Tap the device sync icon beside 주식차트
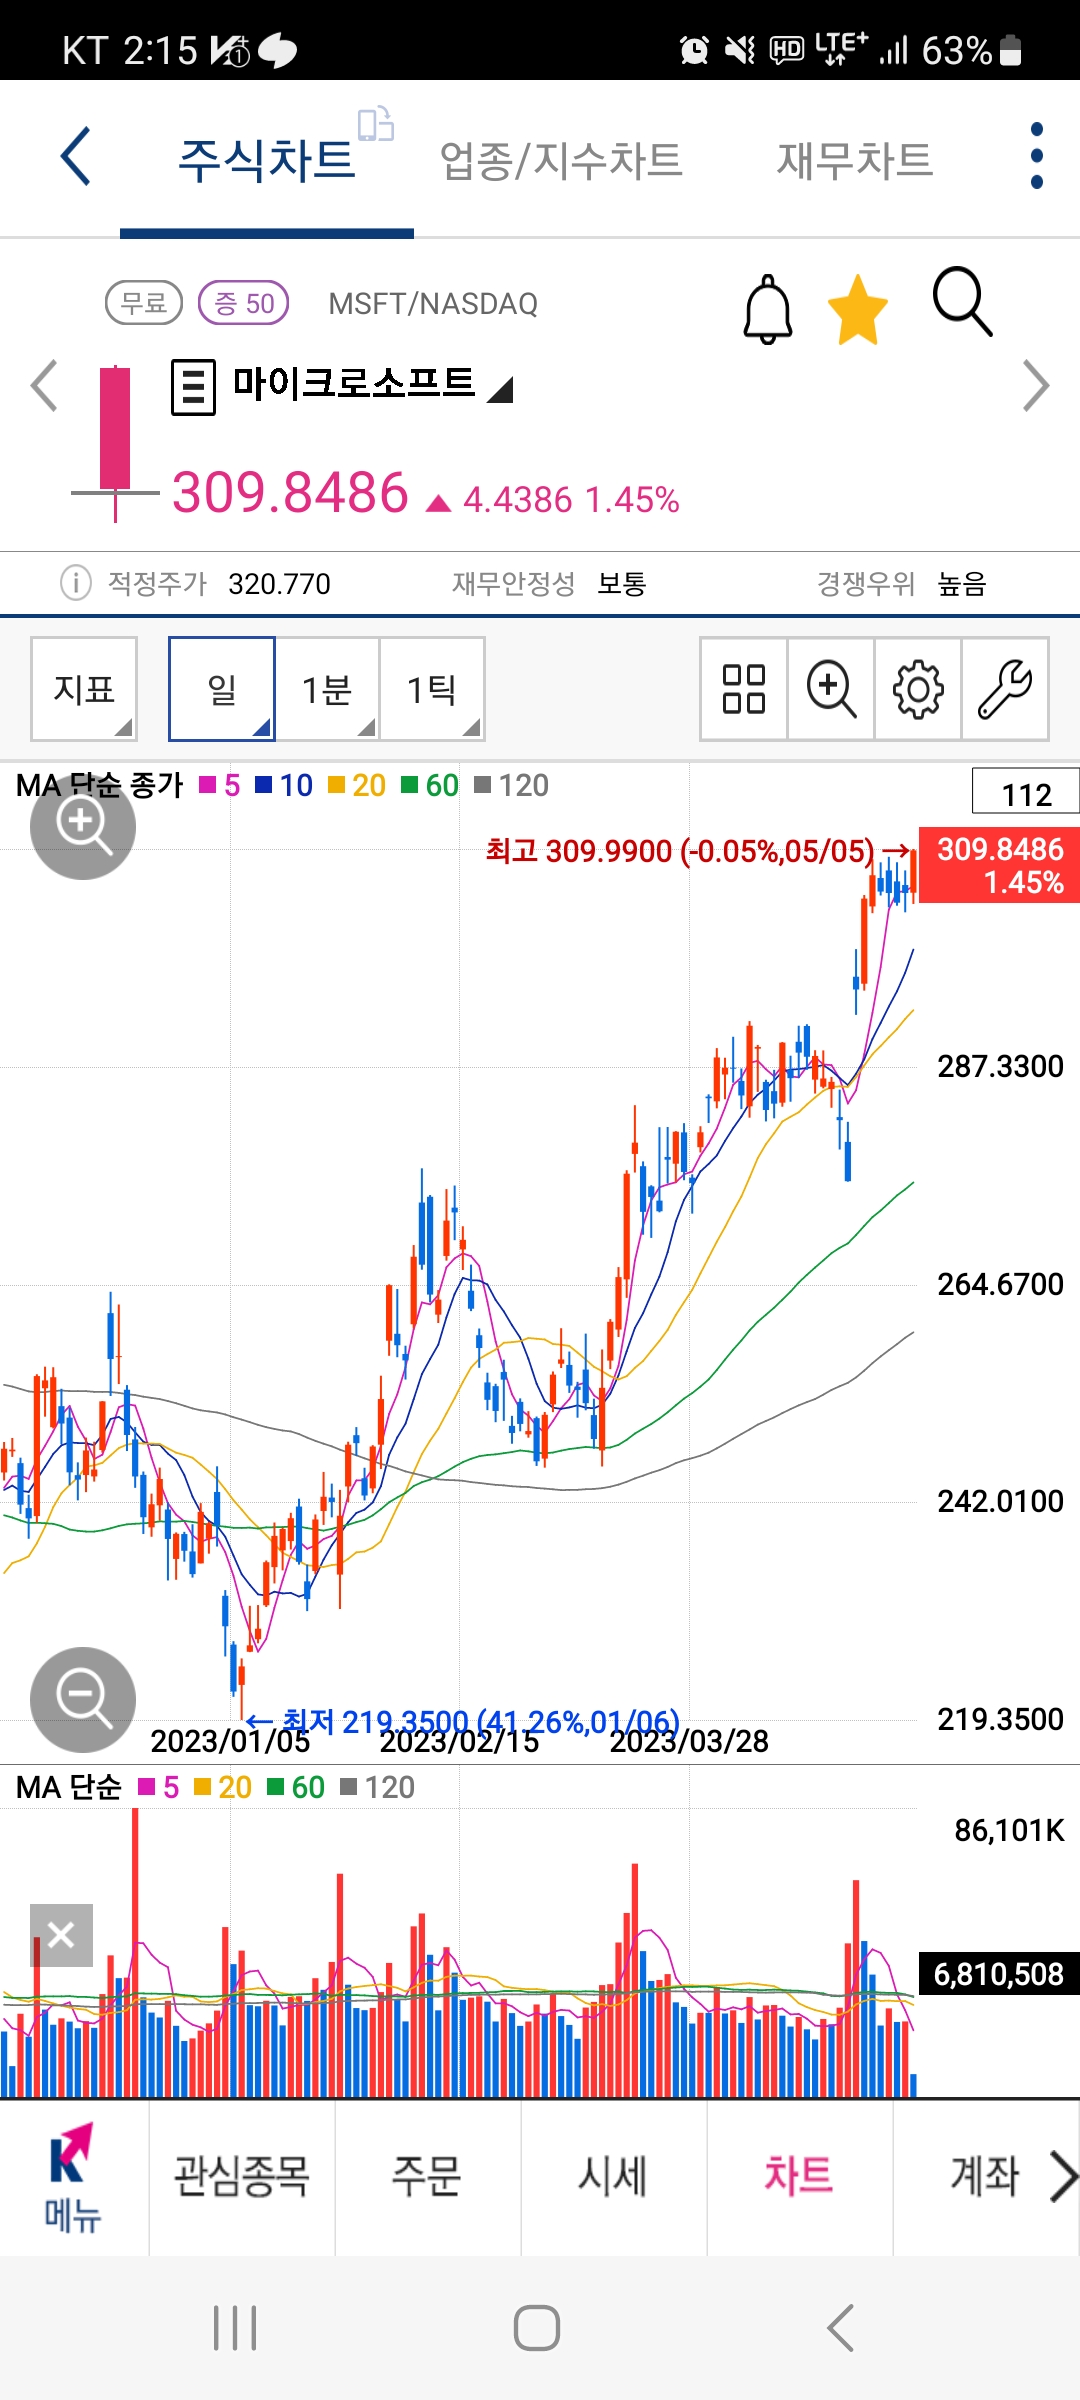Viewport: 1080px width, 2400px height. click(376, 124)
